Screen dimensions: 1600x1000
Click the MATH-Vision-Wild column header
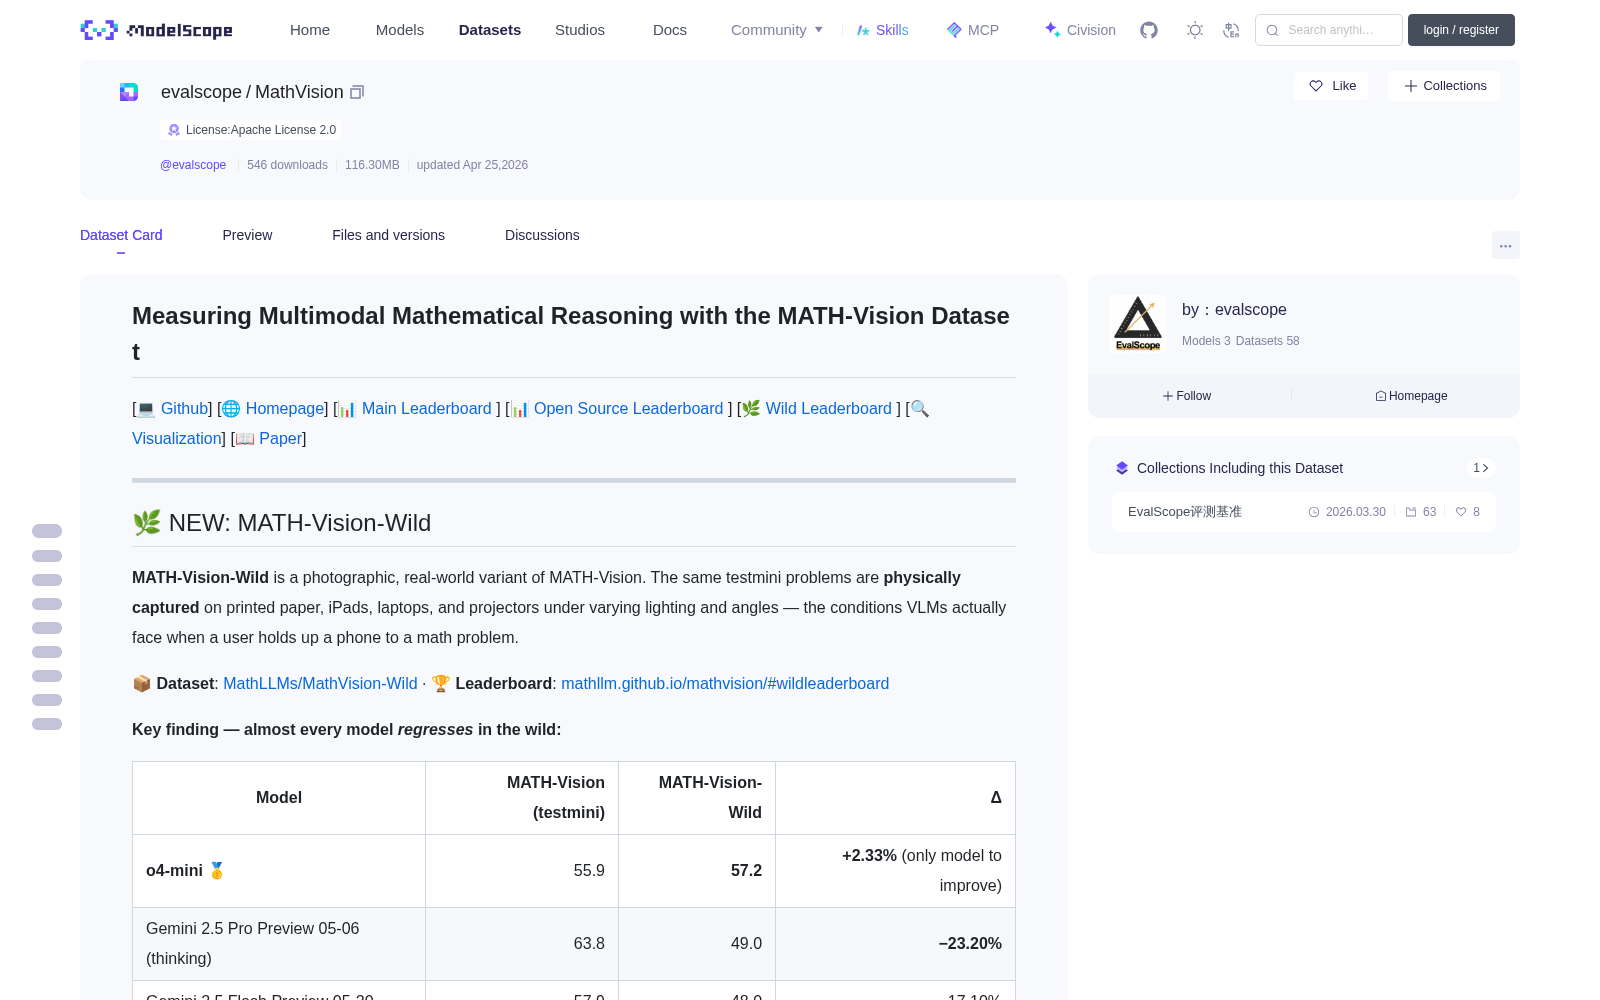697,798
